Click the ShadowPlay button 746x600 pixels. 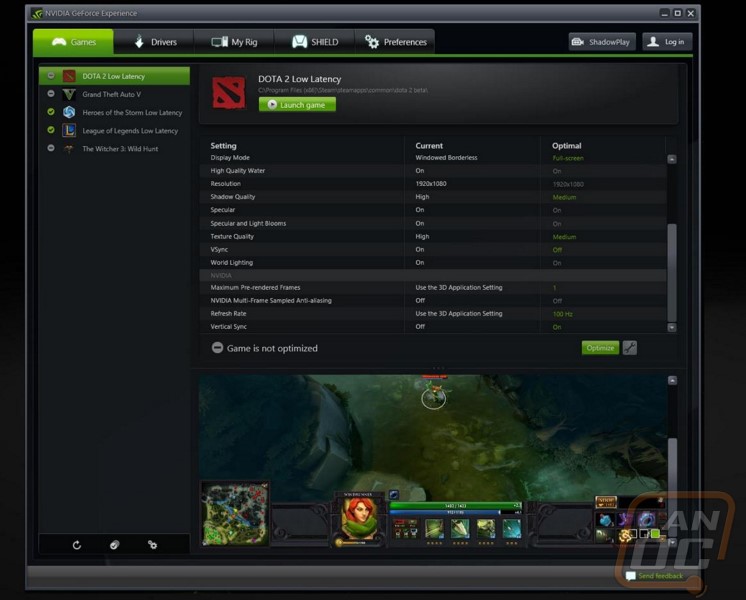point(602,42)
